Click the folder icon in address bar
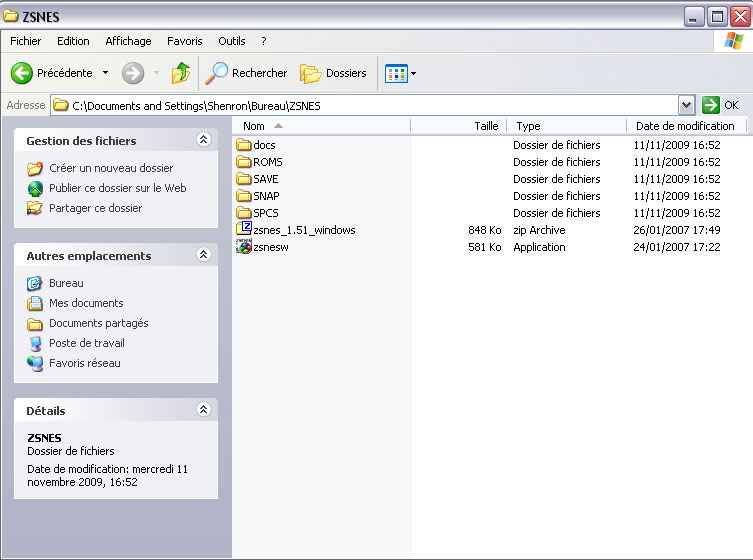This screenshot has width=753, height=560. click(61, 105)
